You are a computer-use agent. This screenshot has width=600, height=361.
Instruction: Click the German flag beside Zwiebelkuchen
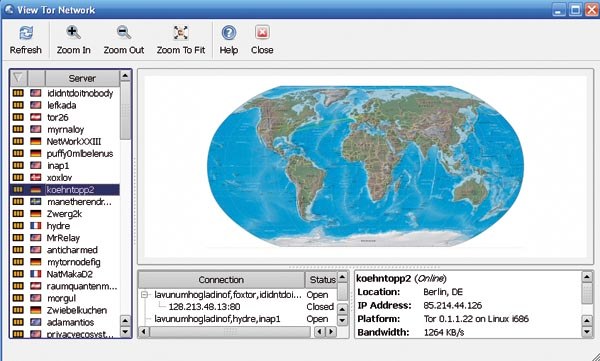[36, 310]
